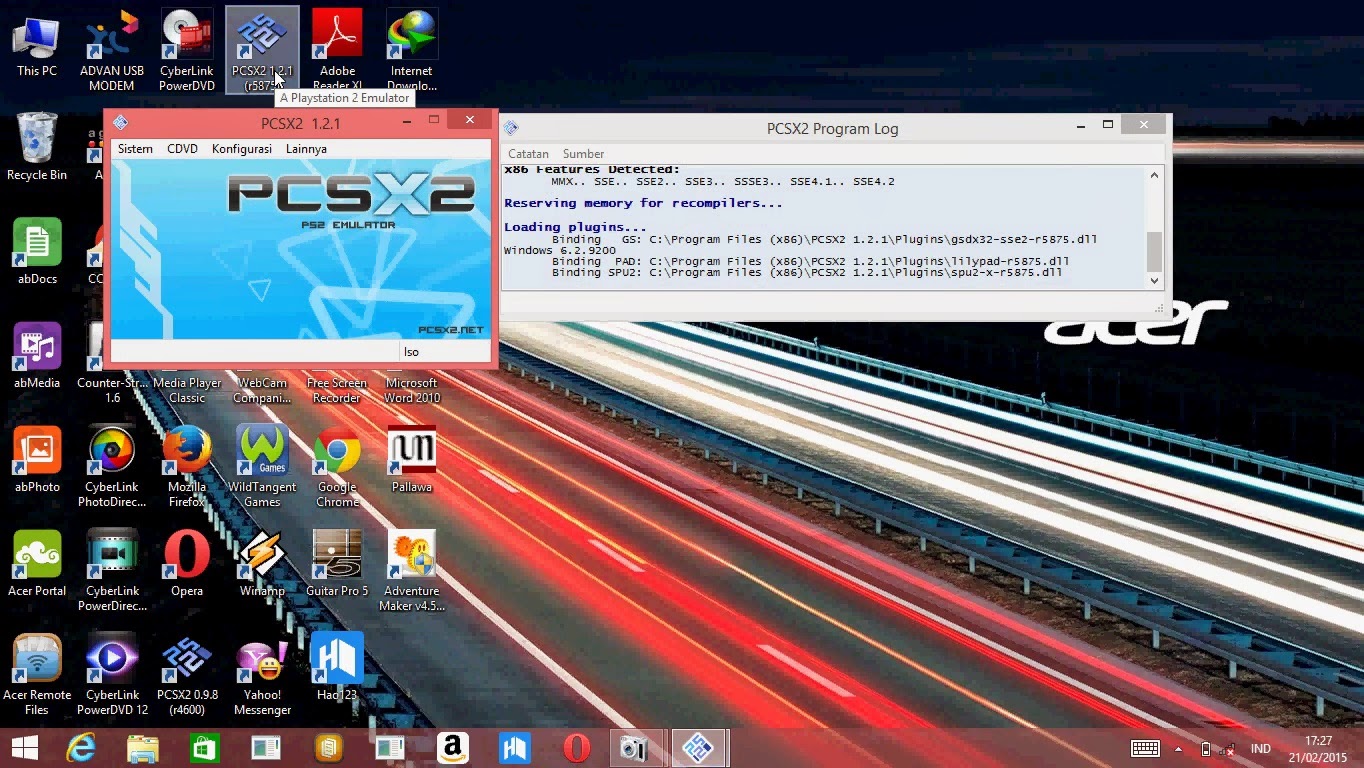Open the Konfigurasi menu
Image resolution: width=1364 pixels, height=768 pixels.
coord(241,148)
